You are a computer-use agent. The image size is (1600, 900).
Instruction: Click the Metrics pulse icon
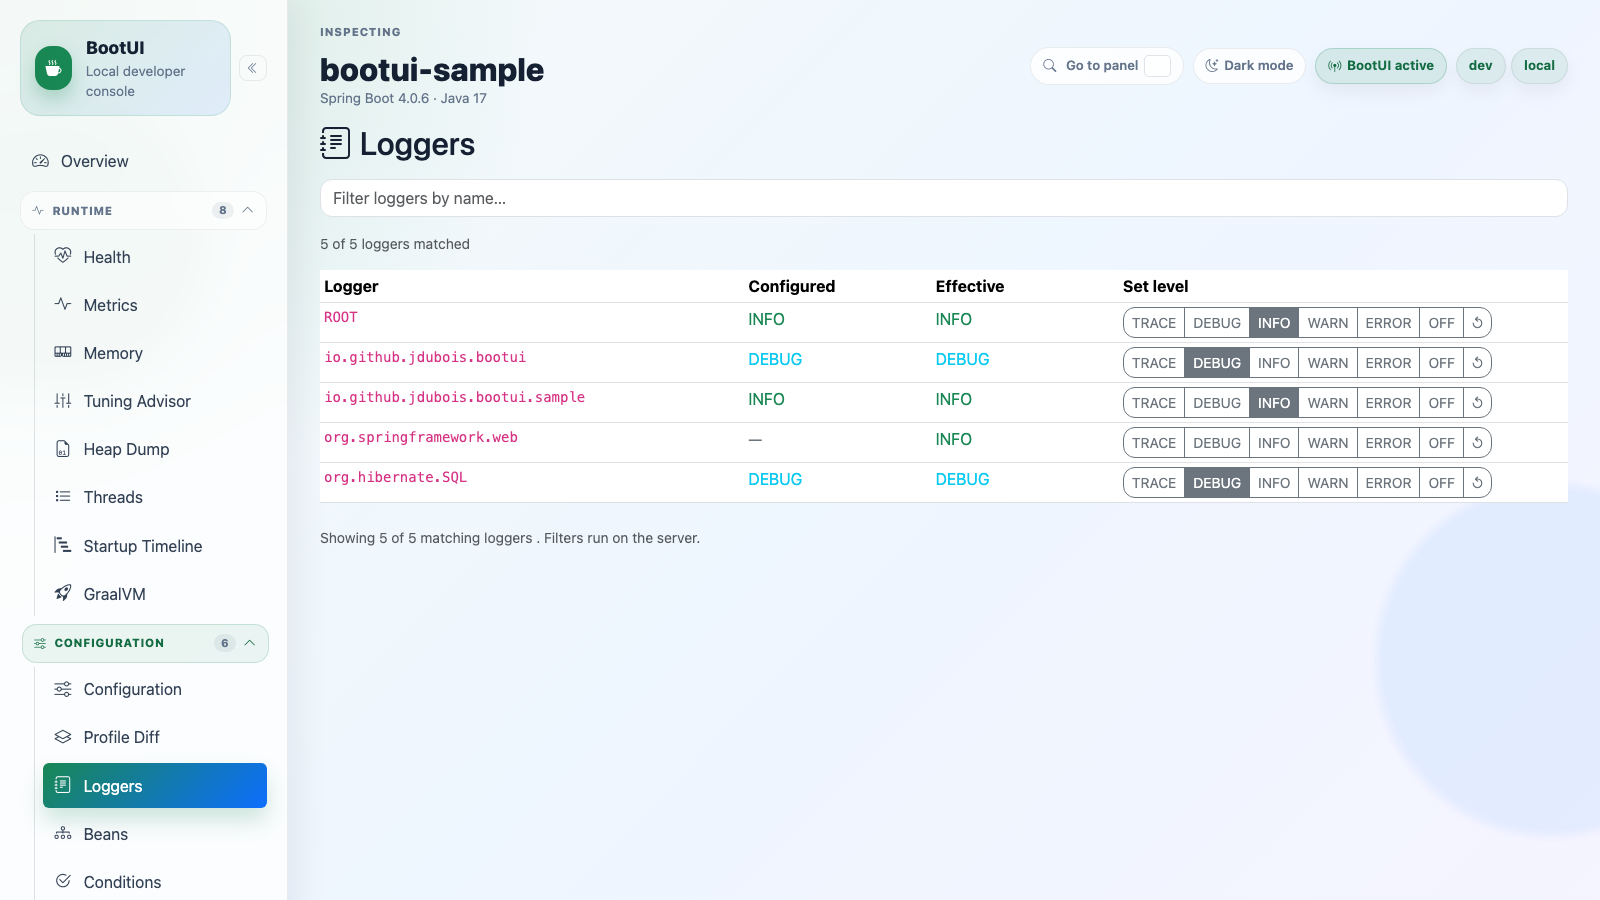pyautogui.click(x=63, y=304)
